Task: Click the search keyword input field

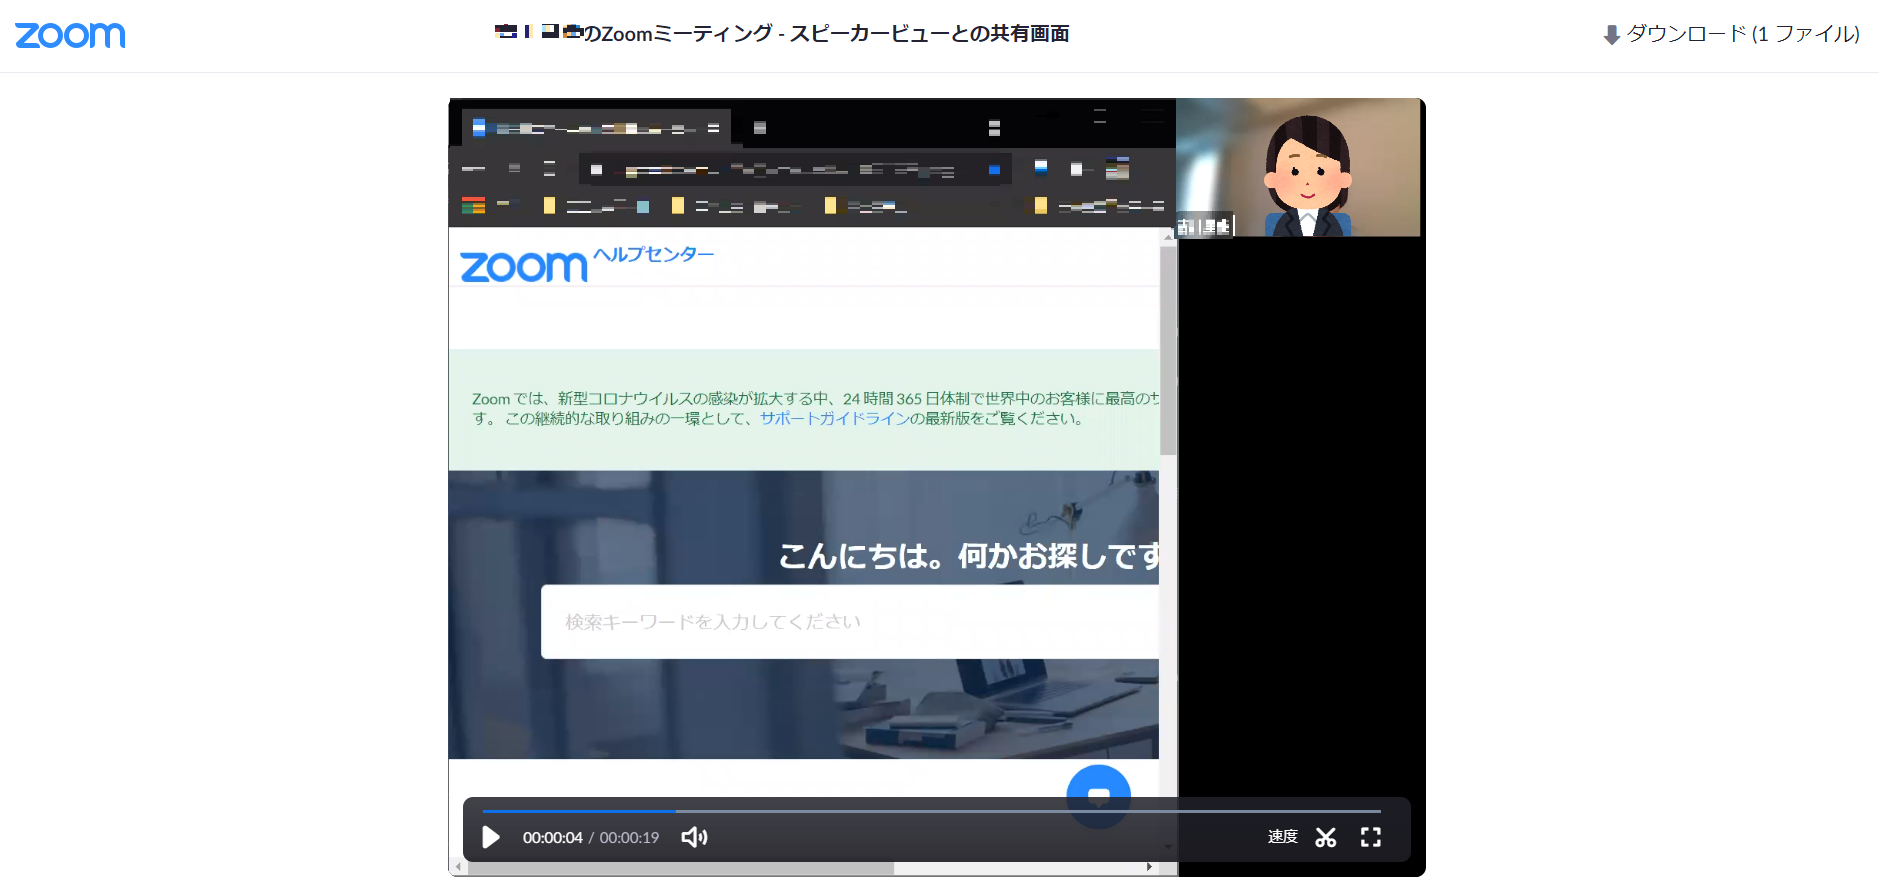Action: point(850,622)
